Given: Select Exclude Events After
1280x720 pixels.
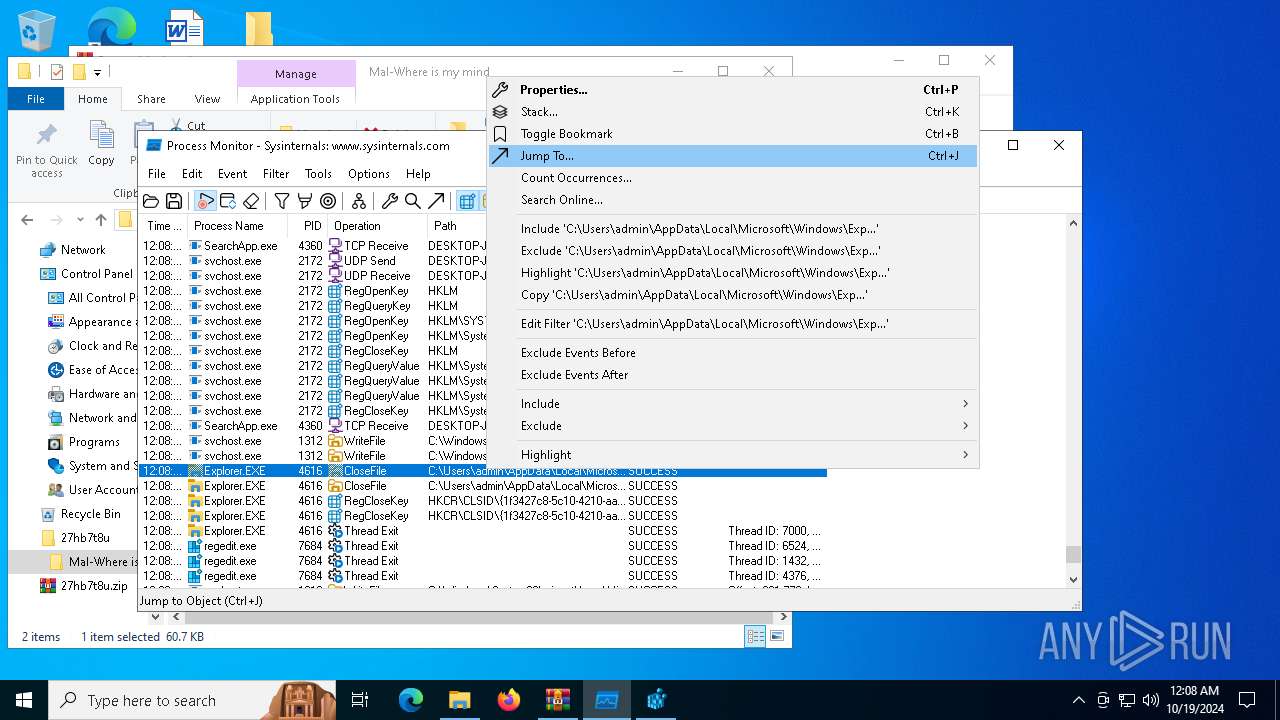Looking at the screenshot, I should (x=733, y=375).
